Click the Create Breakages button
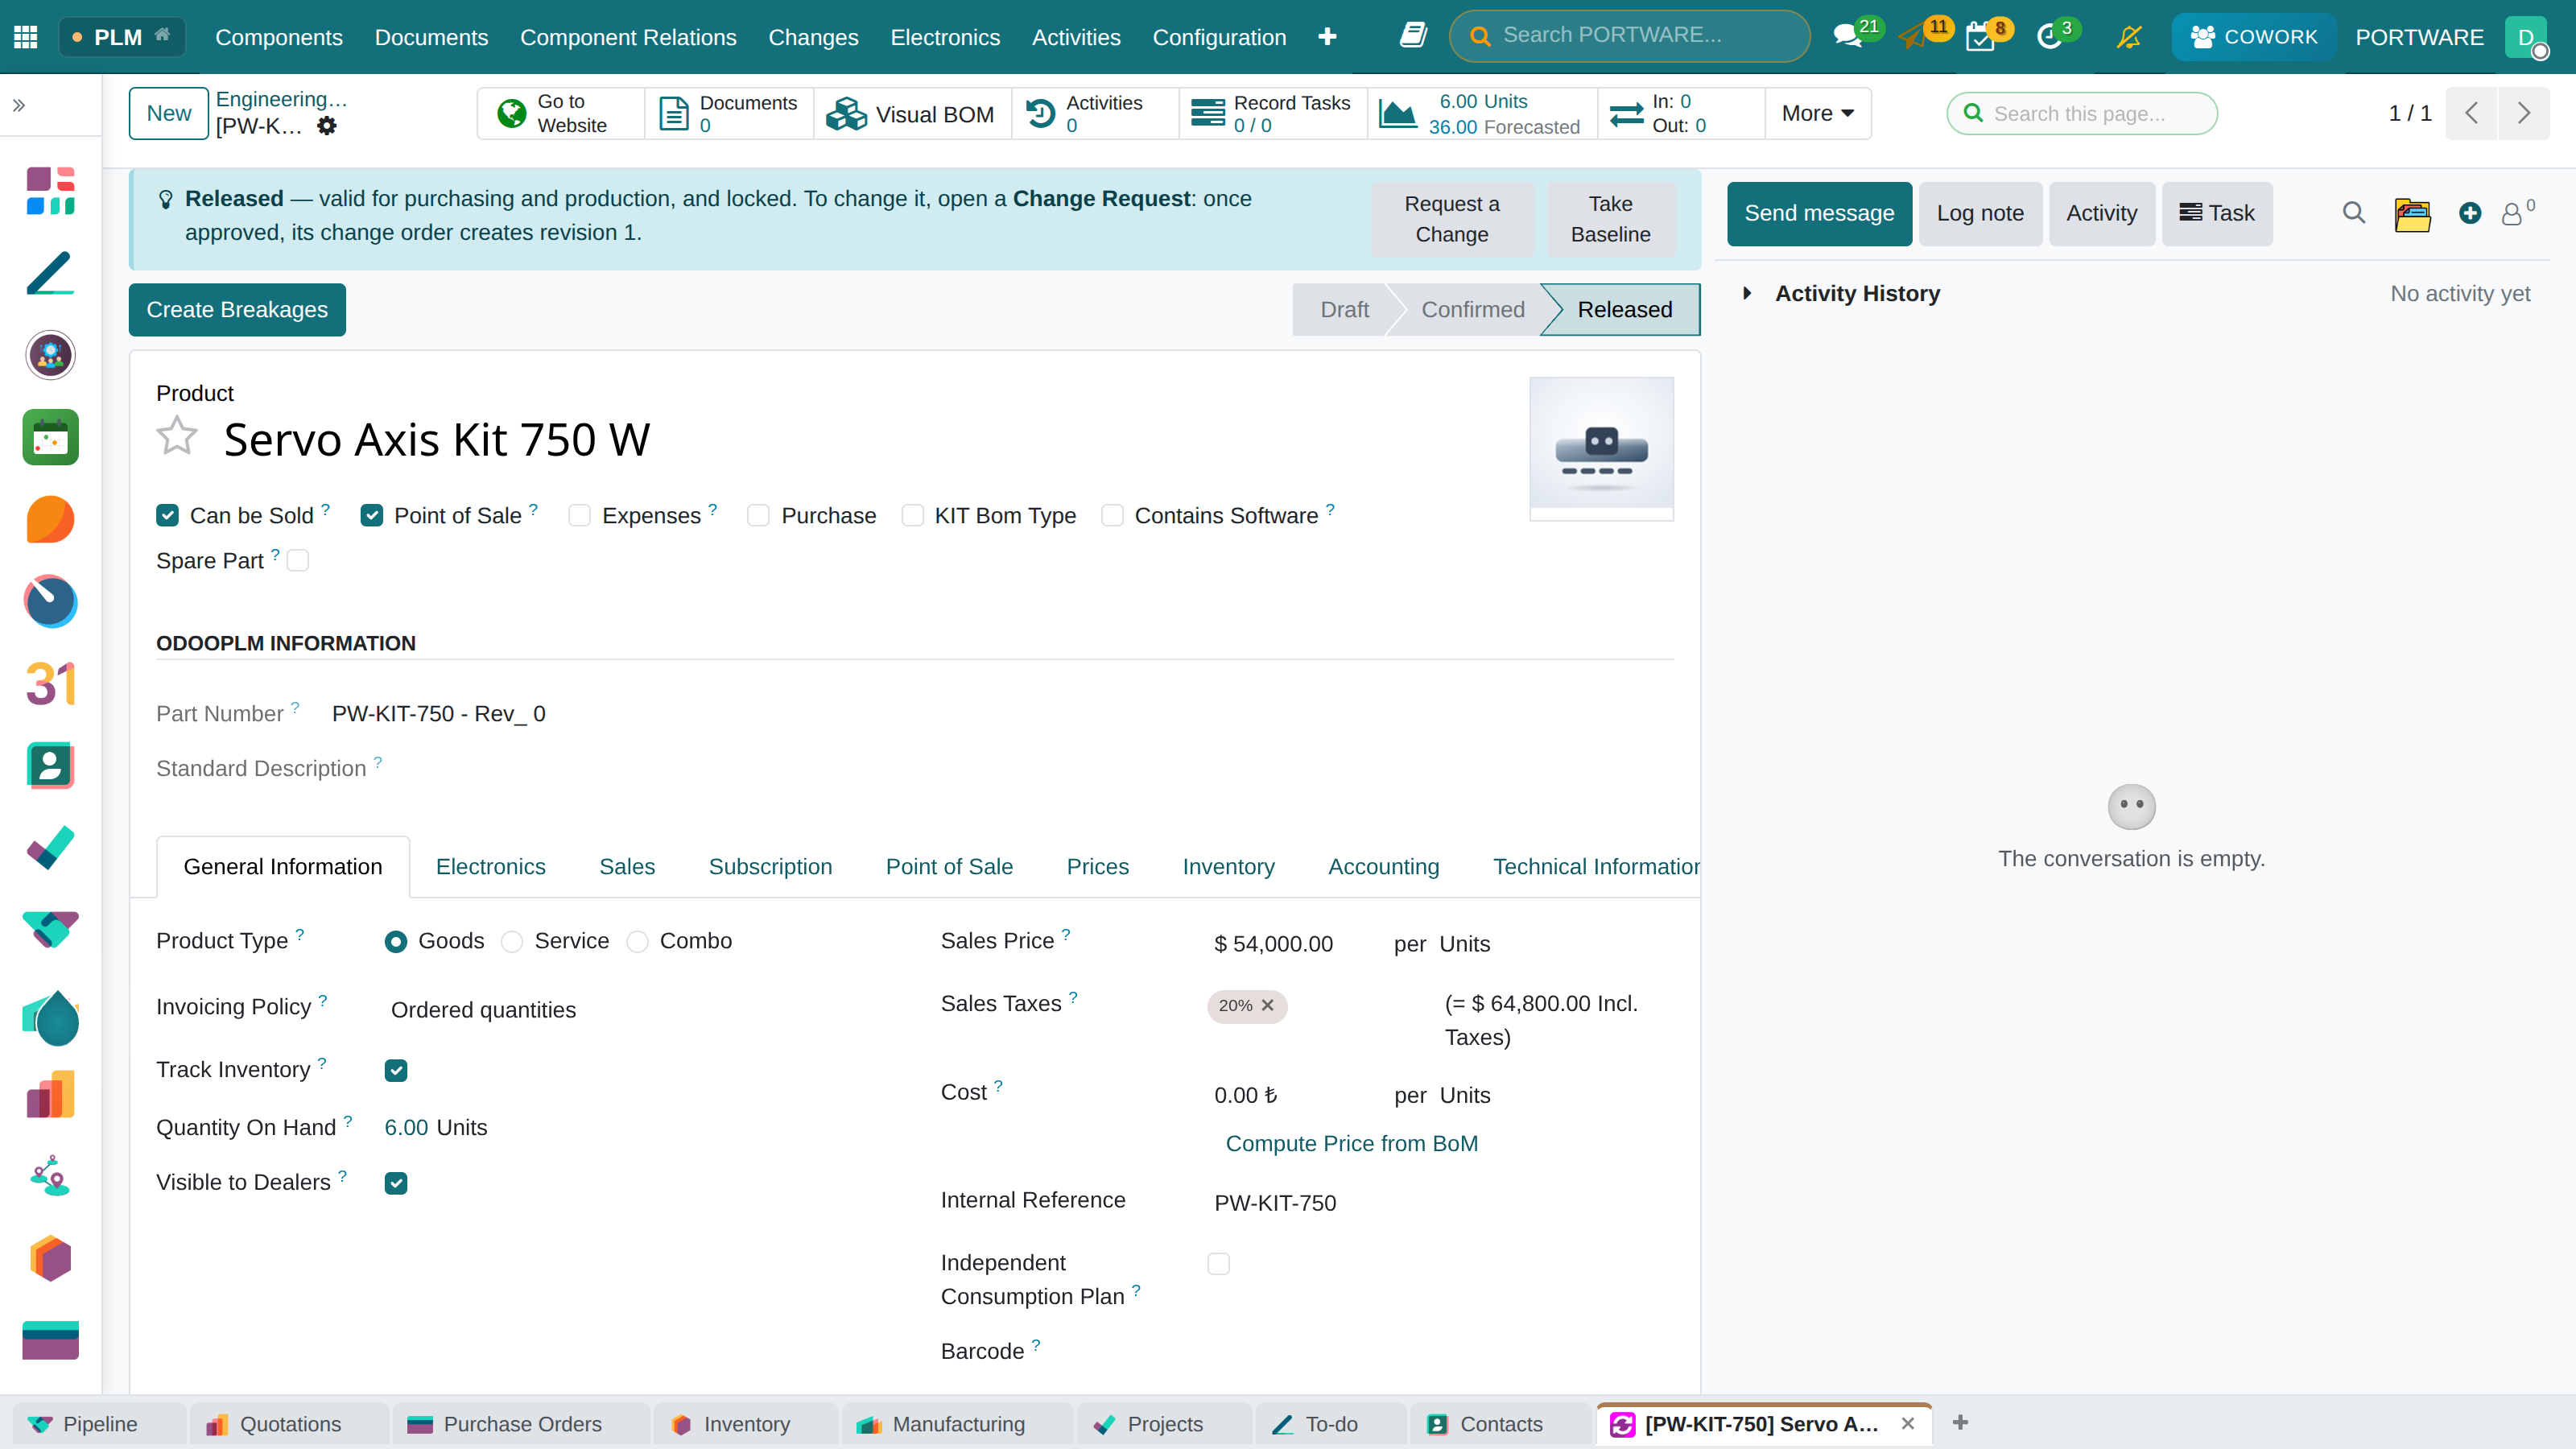The image size is (2576, 1449). (x=237, y=309)
